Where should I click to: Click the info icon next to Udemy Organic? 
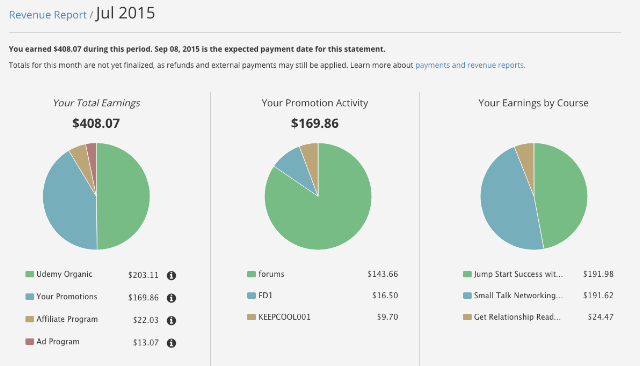pos(171,275)
